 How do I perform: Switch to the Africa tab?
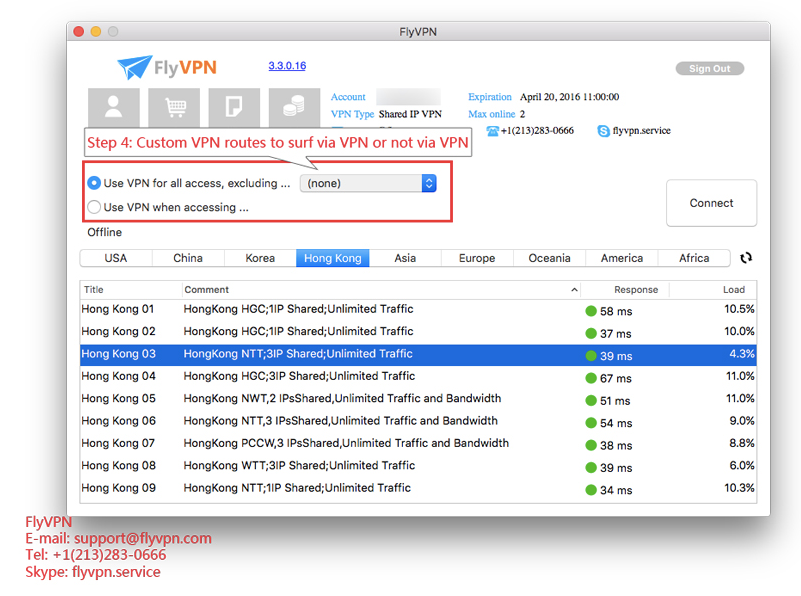(x=694, y=258)
